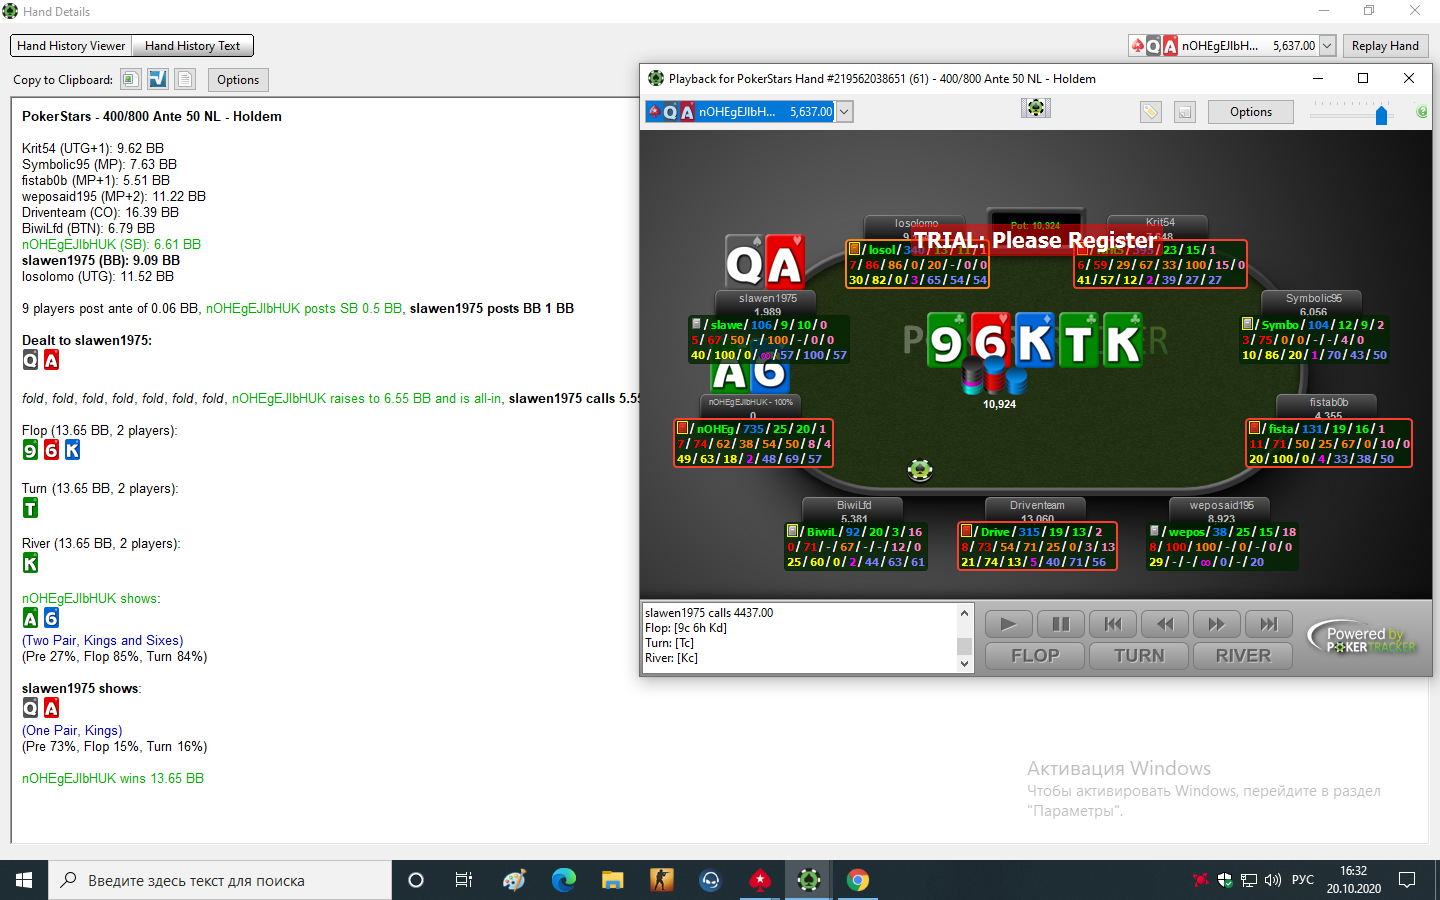
Task: Expand hand dropdown in Playback window
Action: (844, 112)
